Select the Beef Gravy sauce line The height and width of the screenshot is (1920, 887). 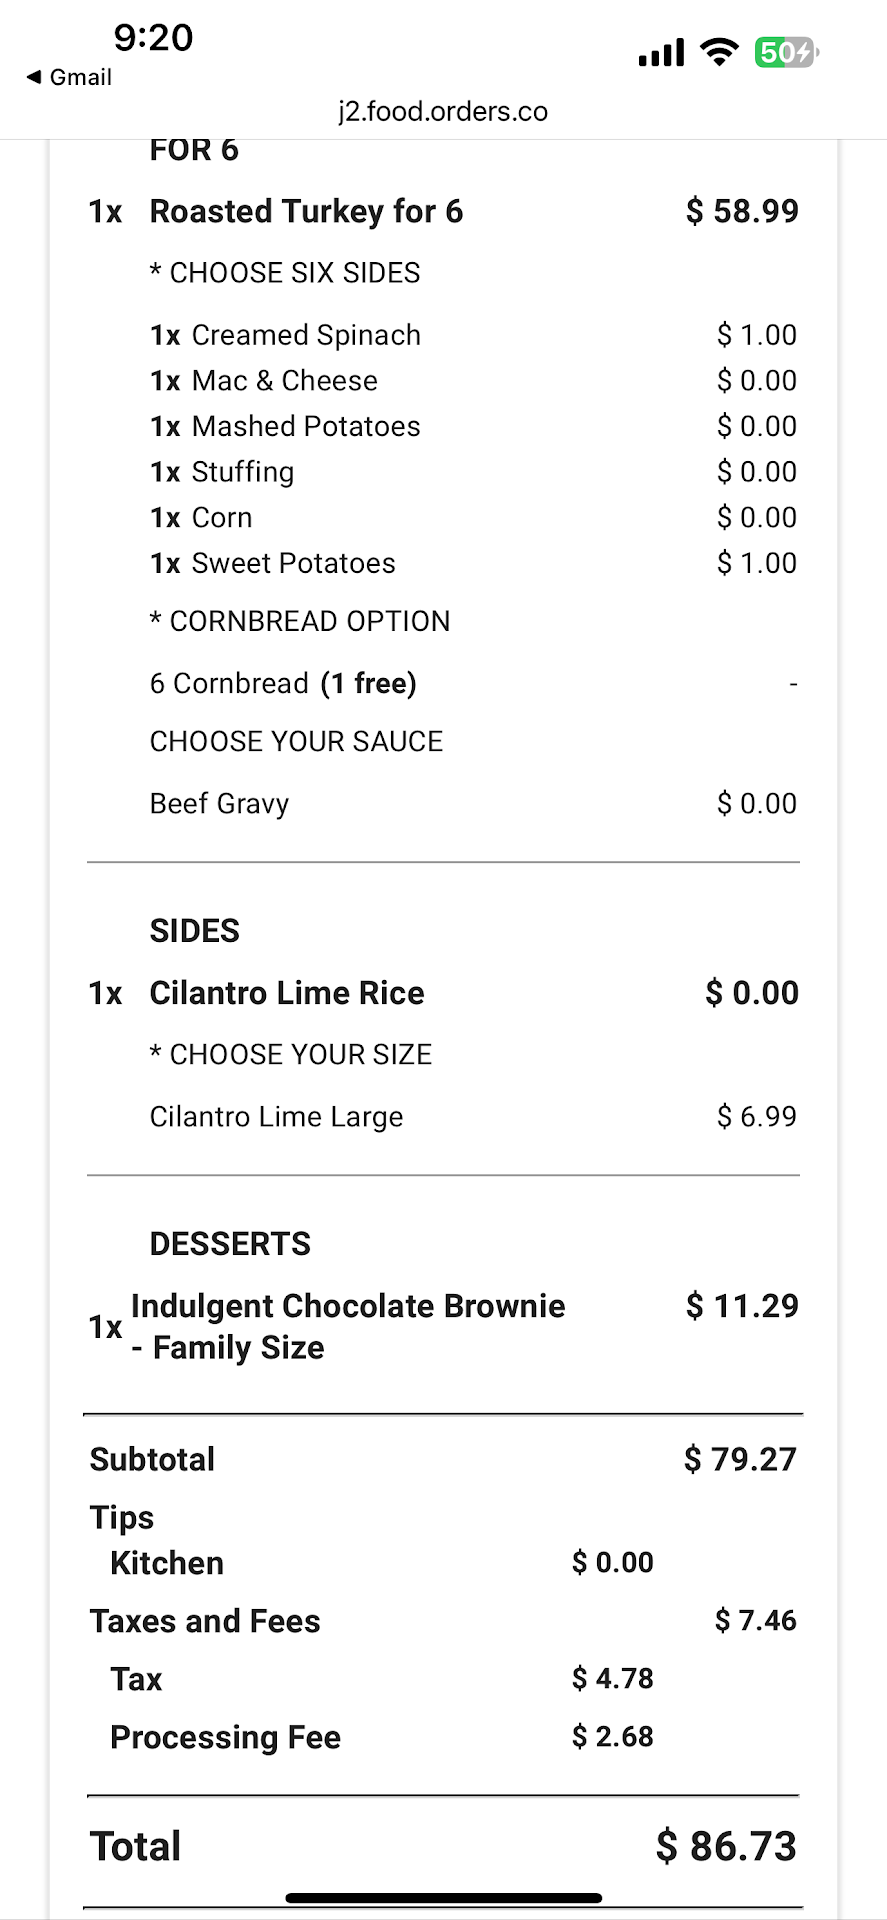click(x=220, y=804)
